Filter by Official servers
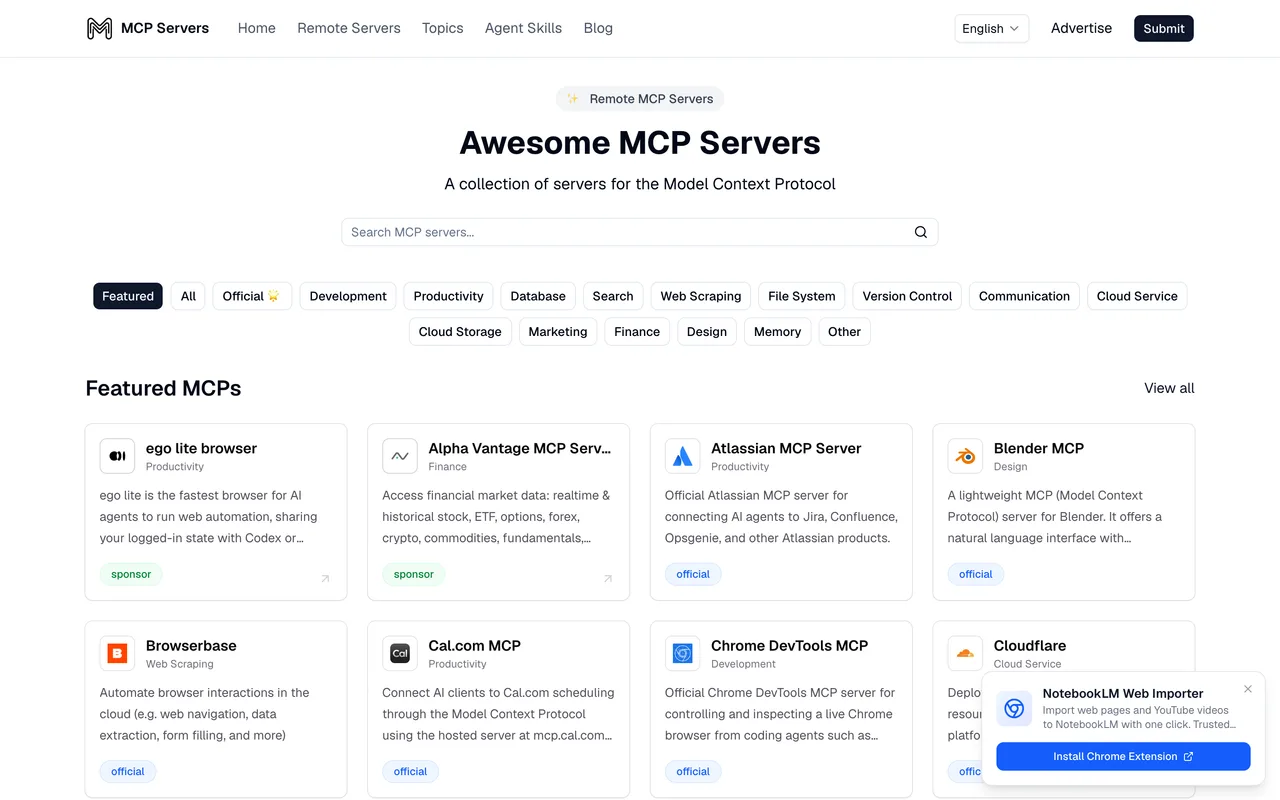The height and width of the screenshot is (800, 1280). pos(252,296)
